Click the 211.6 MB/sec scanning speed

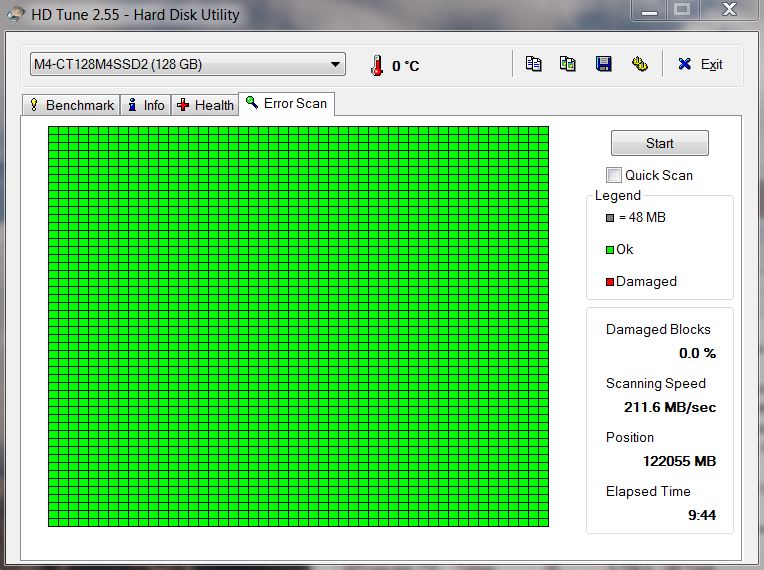pos(670,407)
